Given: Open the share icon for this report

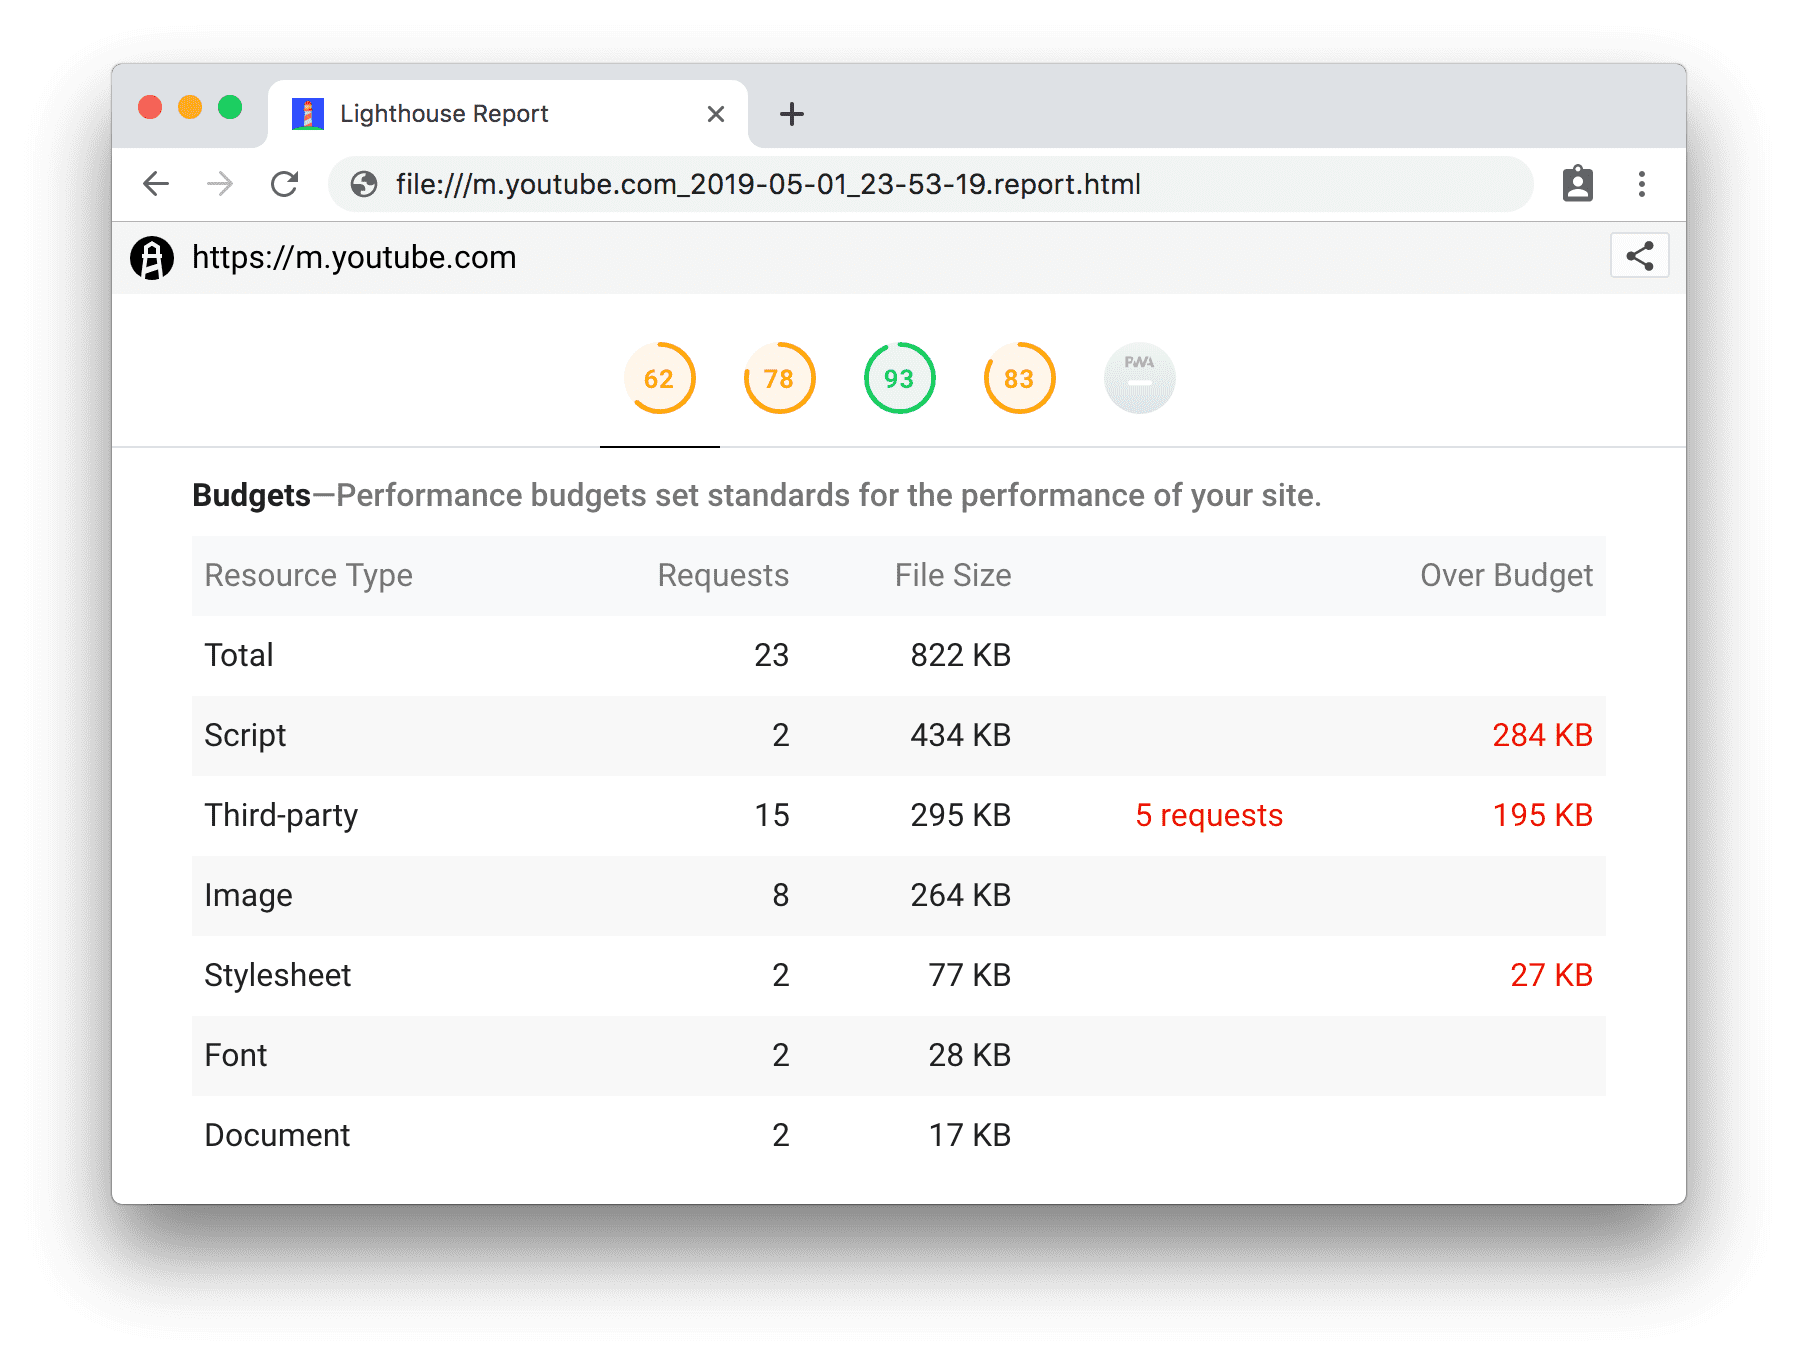Looking at the screenshot, I should pos(1639,256).
